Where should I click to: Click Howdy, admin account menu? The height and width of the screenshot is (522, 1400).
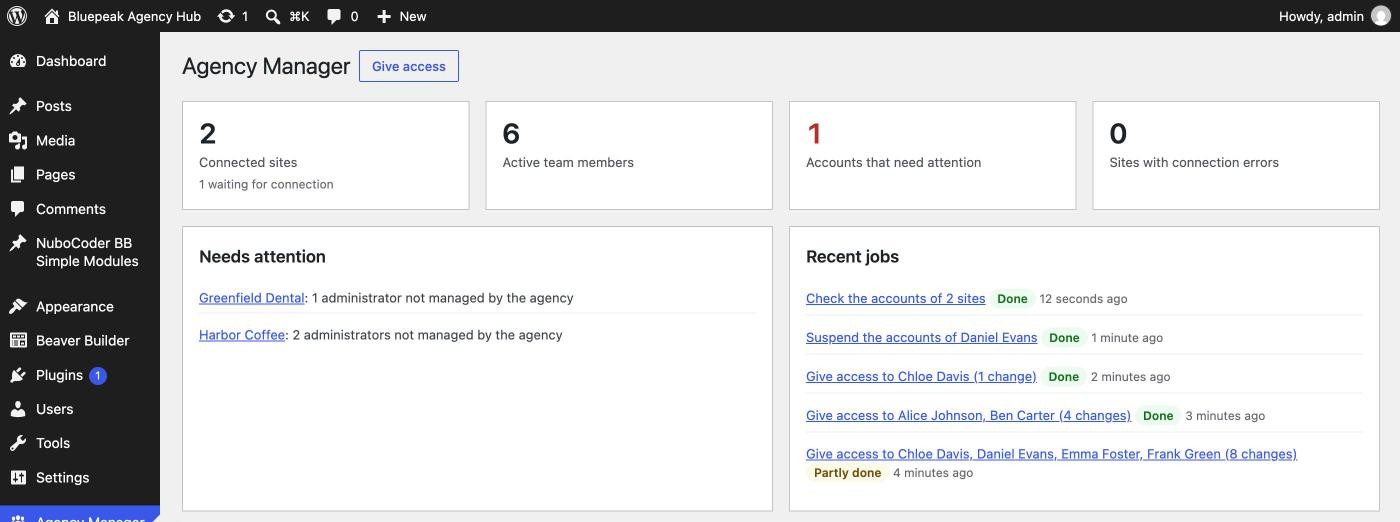pyautogui.click(x=1334, y=16)
